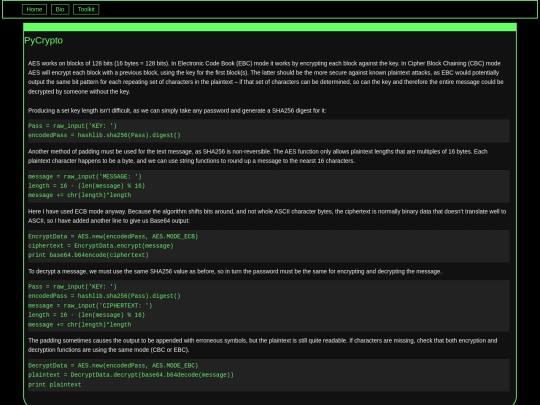Open the Toolkit navigation link

point(86,9)
